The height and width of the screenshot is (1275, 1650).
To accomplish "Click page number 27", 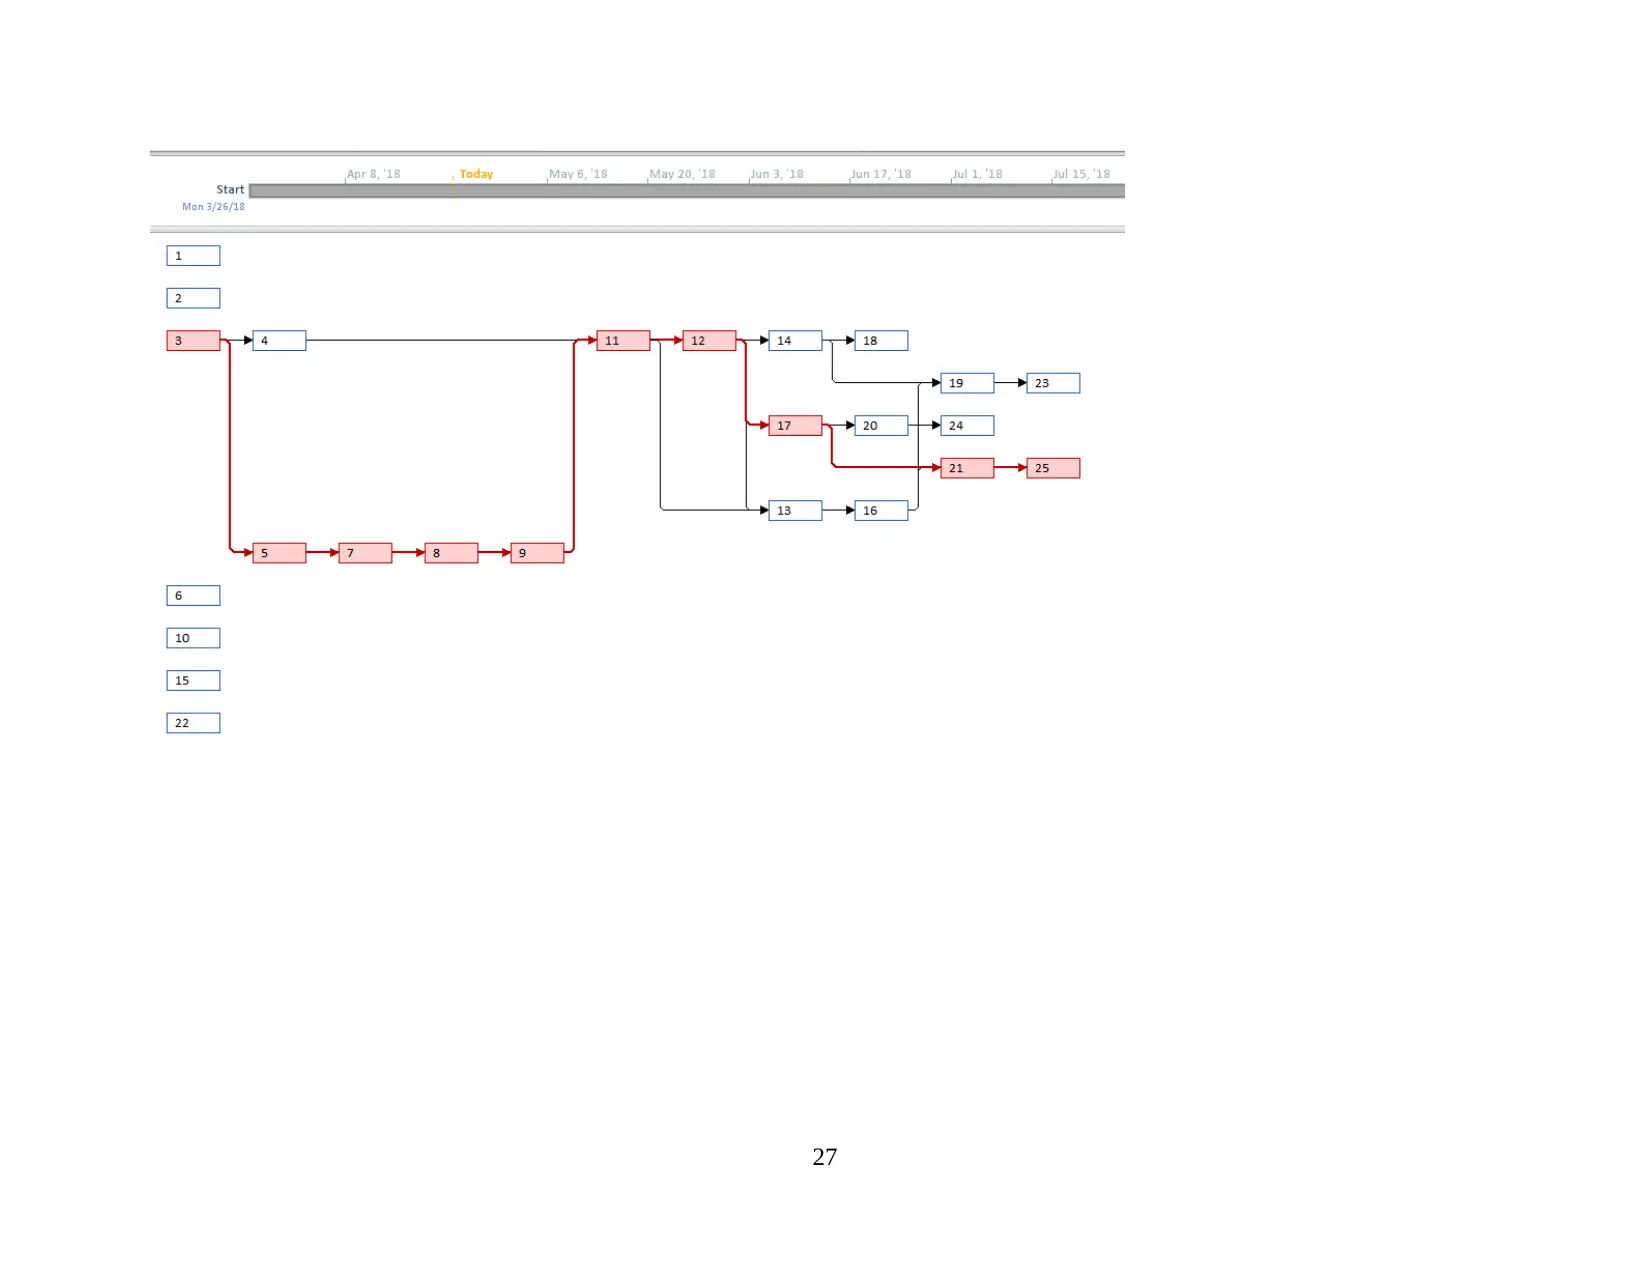I will (x=825, y=1157).
